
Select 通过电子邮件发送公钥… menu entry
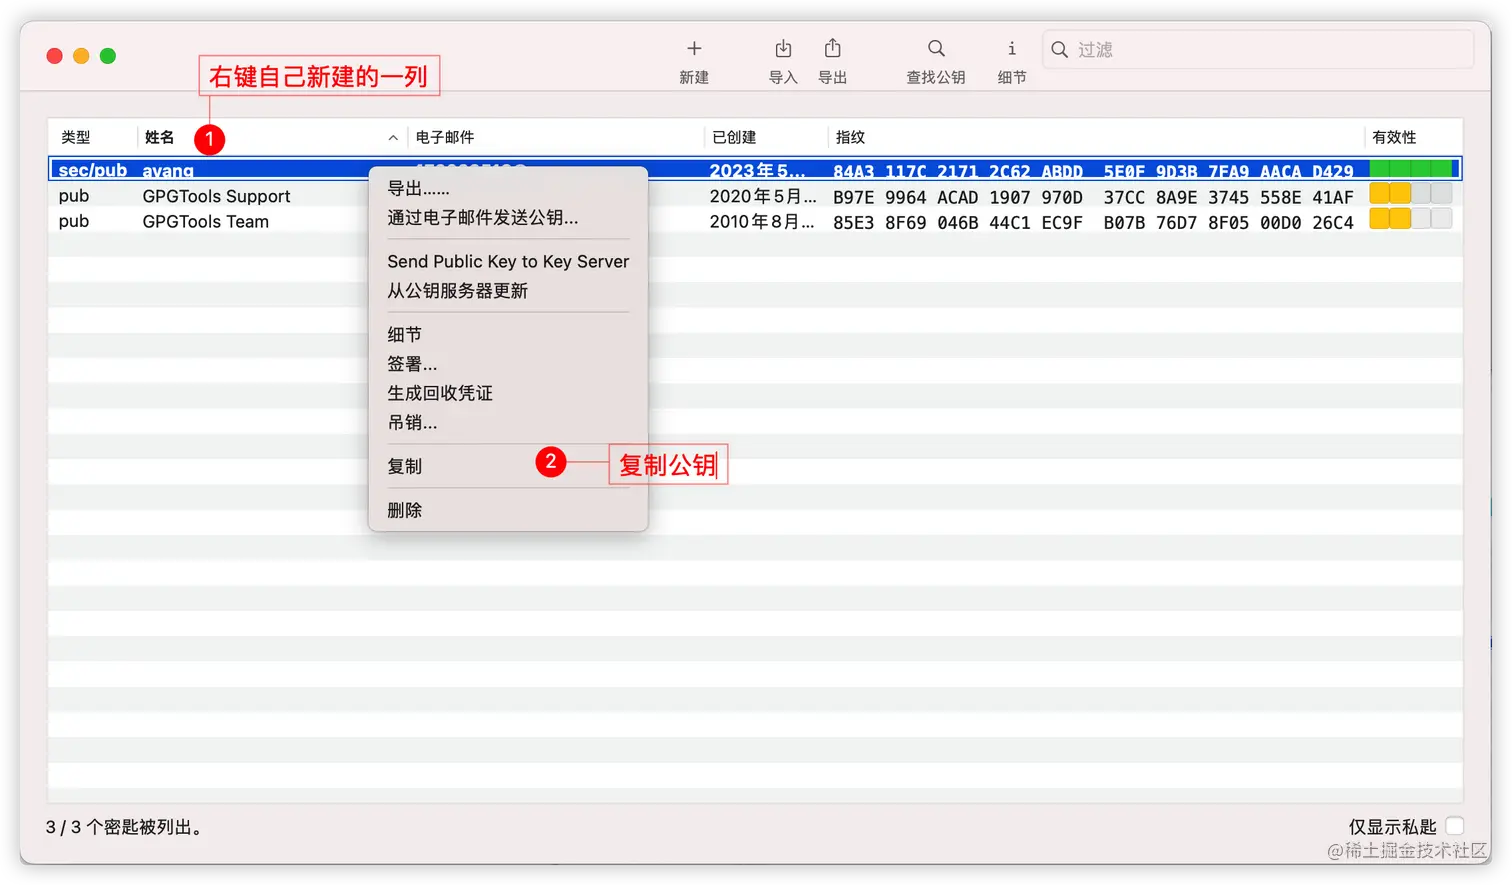(x=508, y=217)
